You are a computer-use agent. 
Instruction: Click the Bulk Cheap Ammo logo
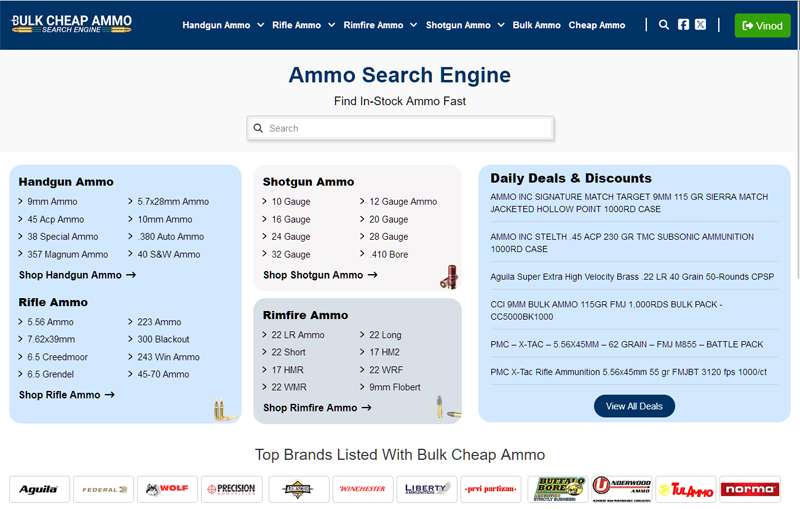tap(71, 24)
